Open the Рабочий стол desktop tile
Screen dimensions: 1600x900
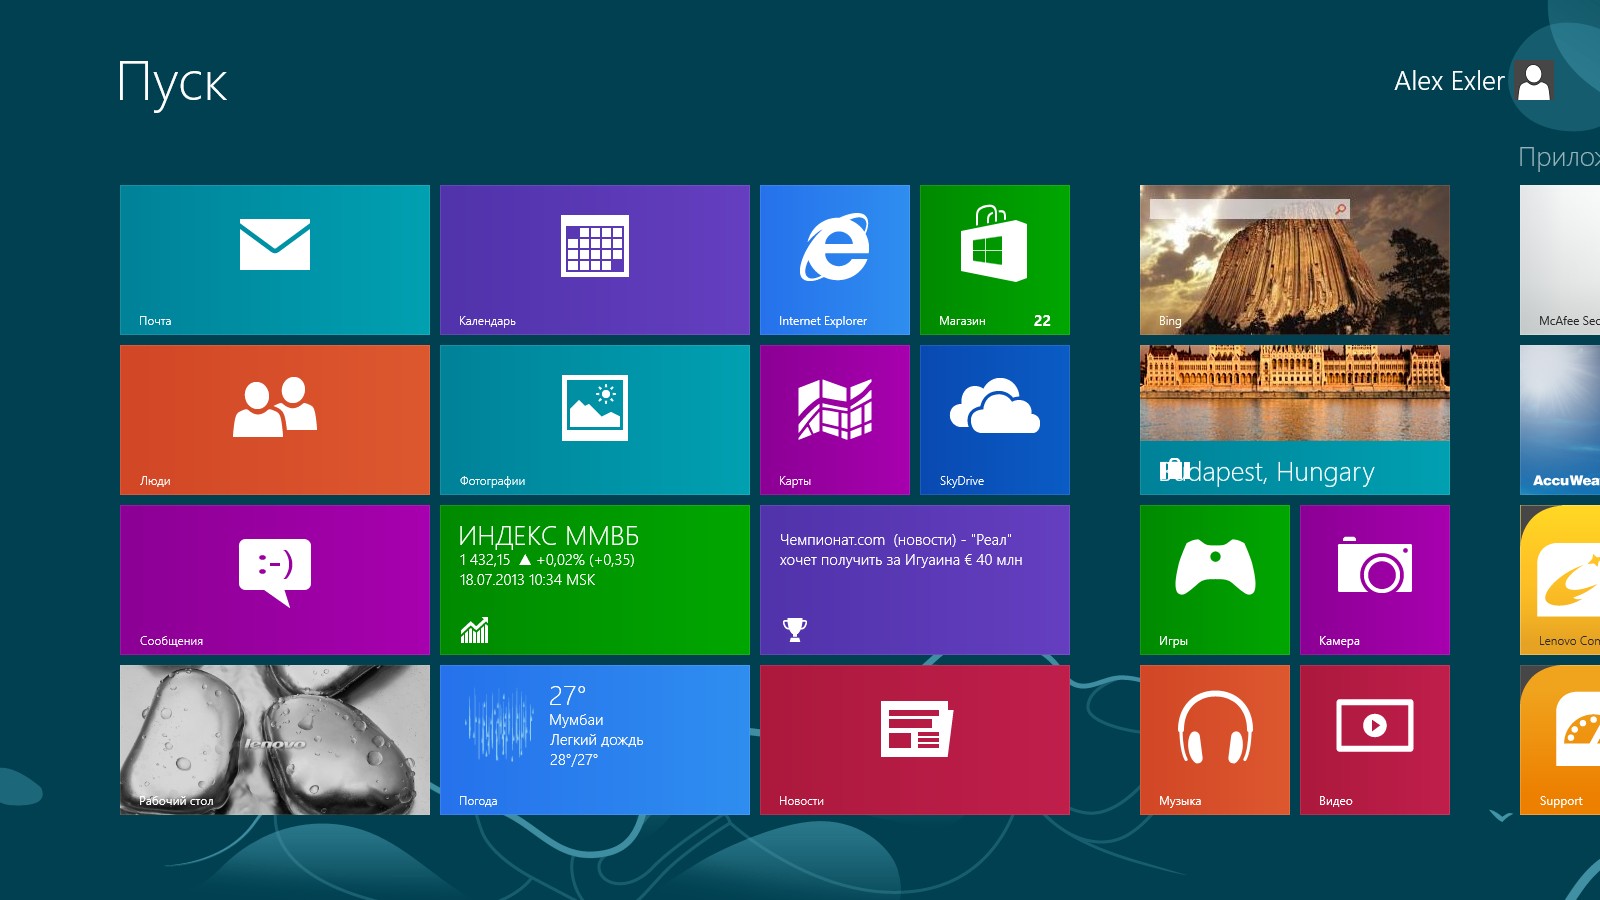pos(275,740)
